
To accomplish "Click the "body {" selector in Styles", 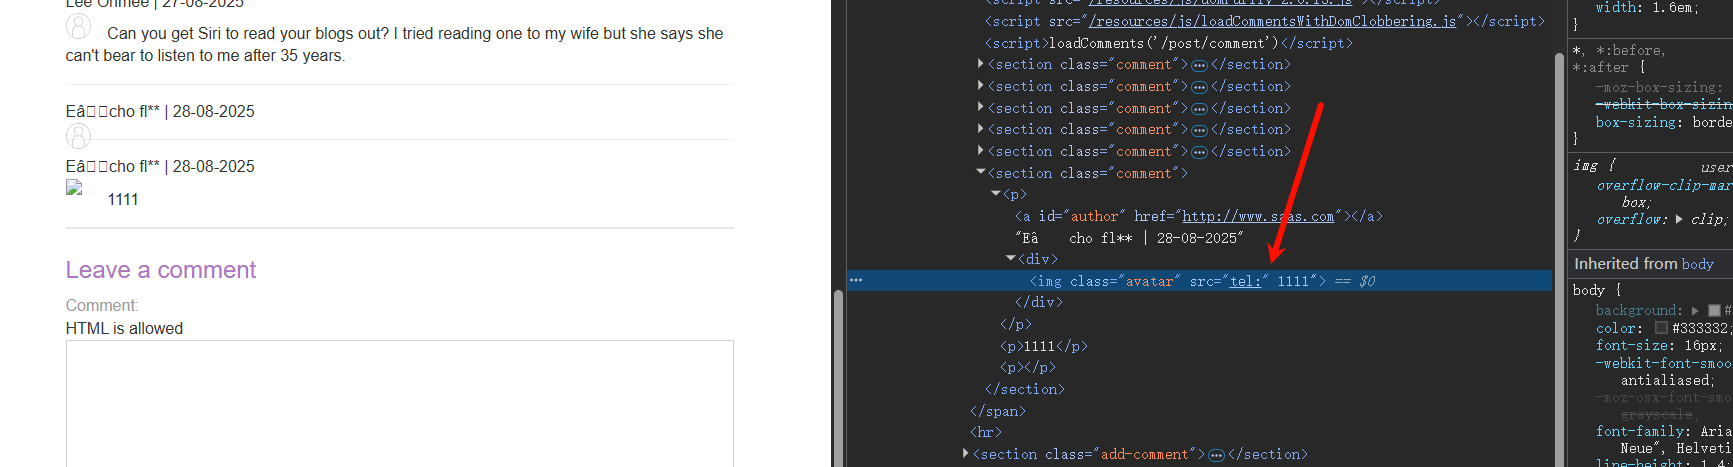I will pos(1596,290).
